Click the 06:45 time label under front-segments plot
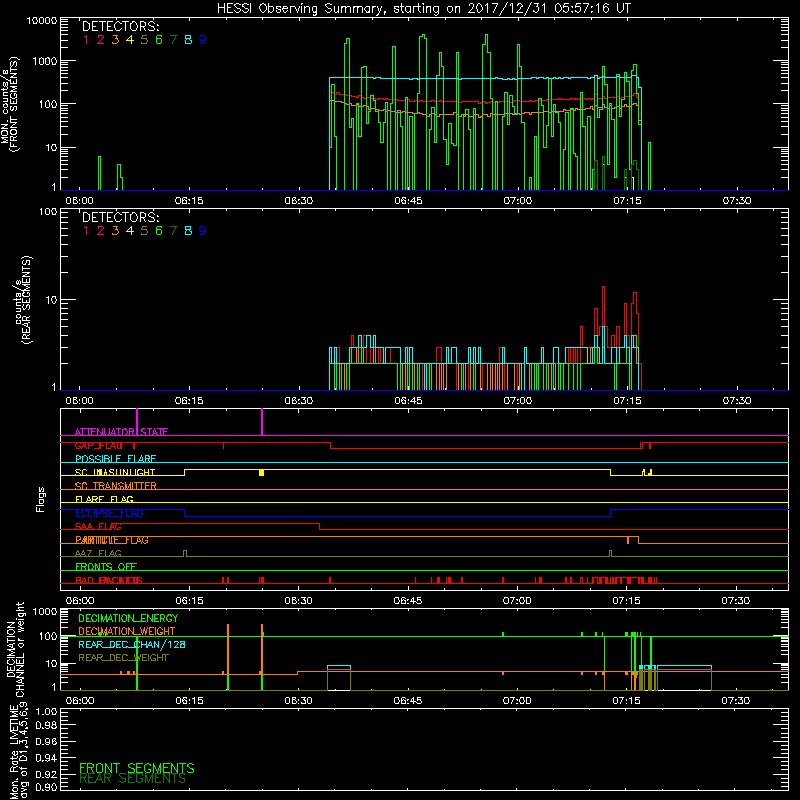 pos(408,201)
